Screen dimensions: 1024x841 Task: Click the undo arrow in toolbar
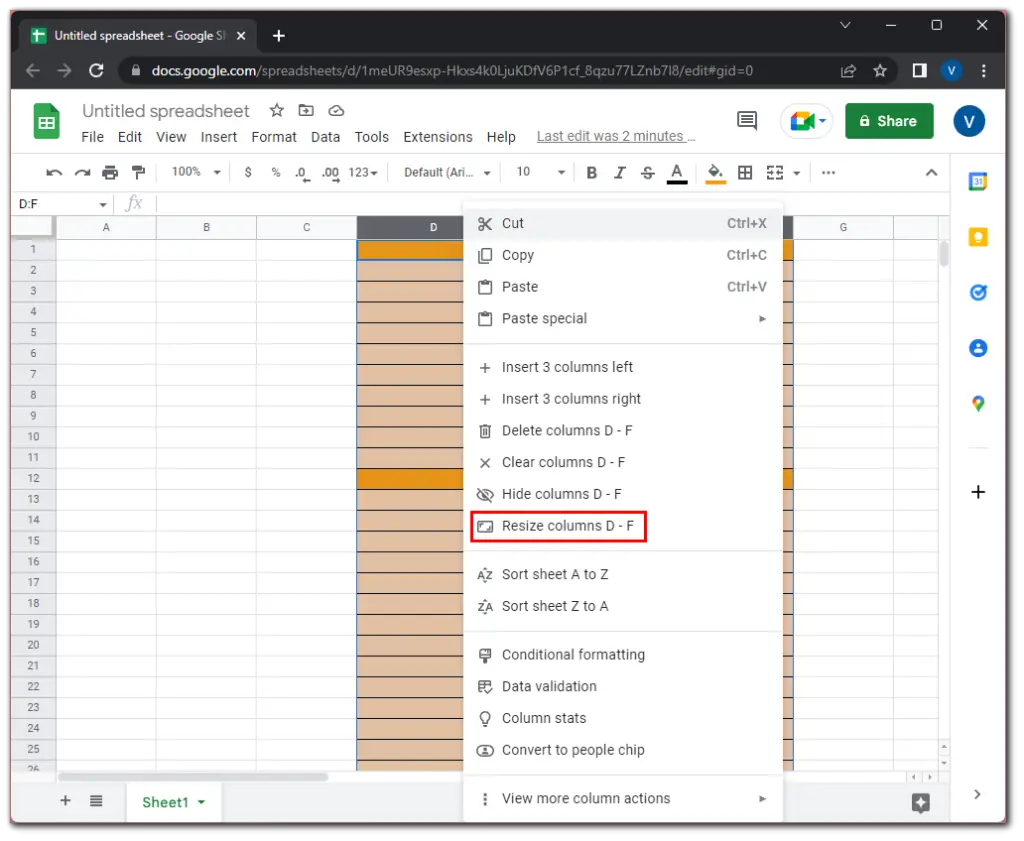(54, 173)
